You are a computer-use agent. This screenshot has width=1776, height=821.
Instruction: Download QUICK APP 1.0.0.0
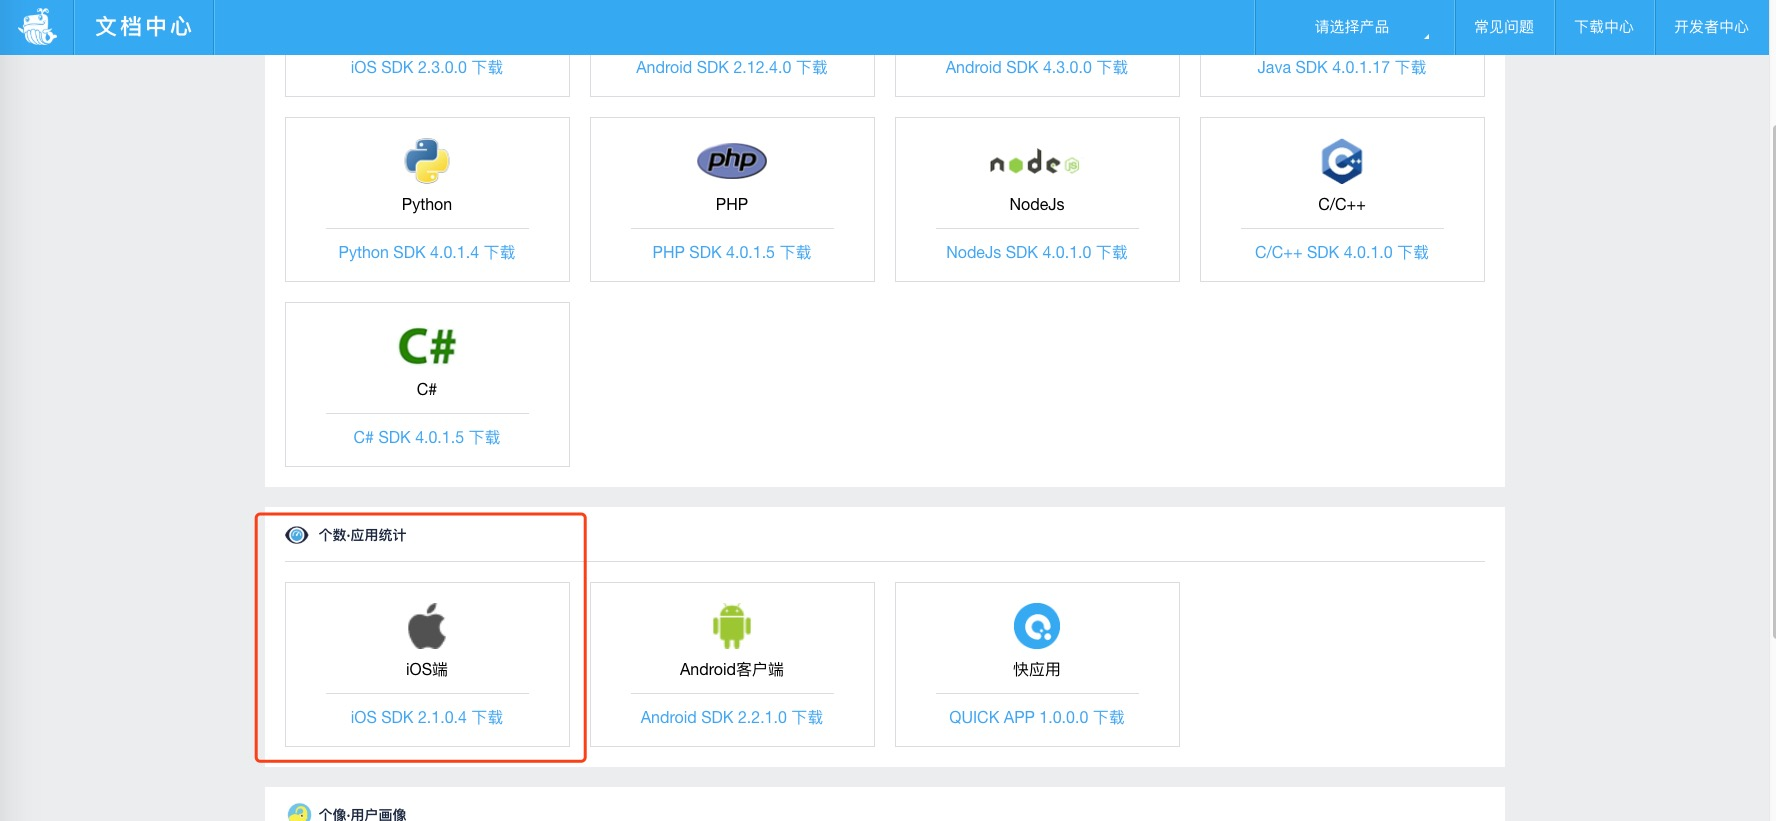1037,717
